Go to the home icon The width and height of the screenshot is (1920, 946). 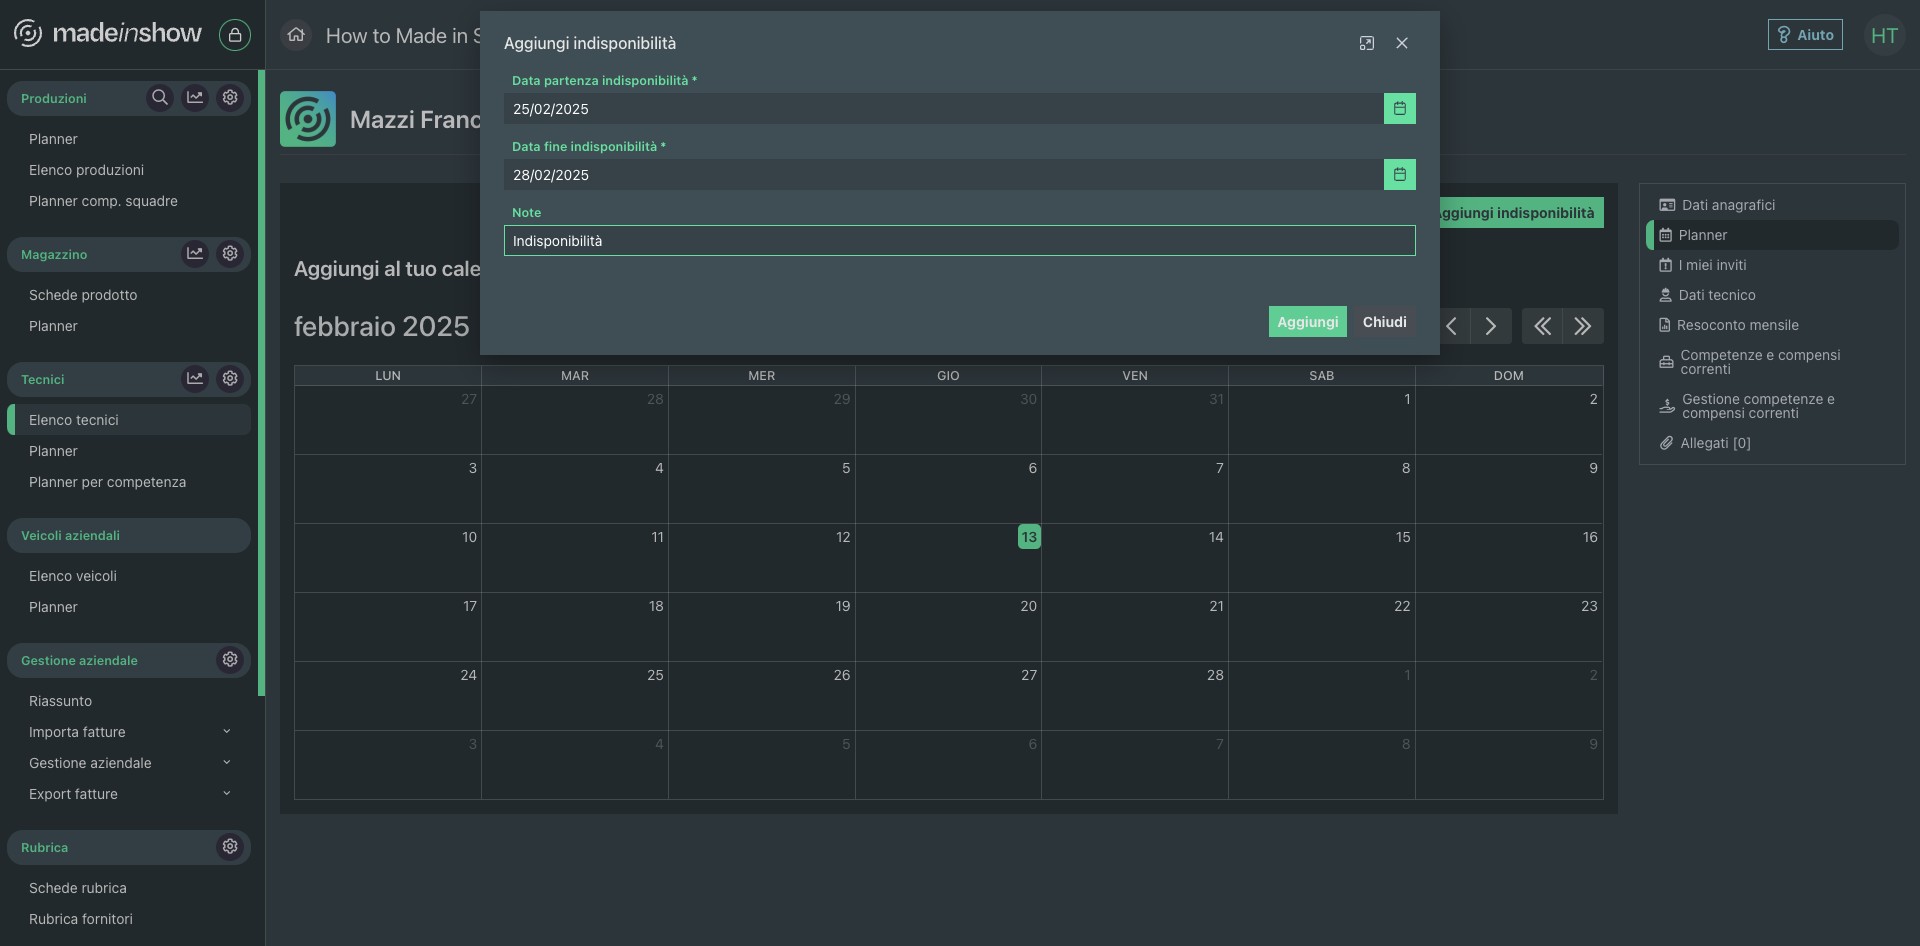(x=296, y=36)
